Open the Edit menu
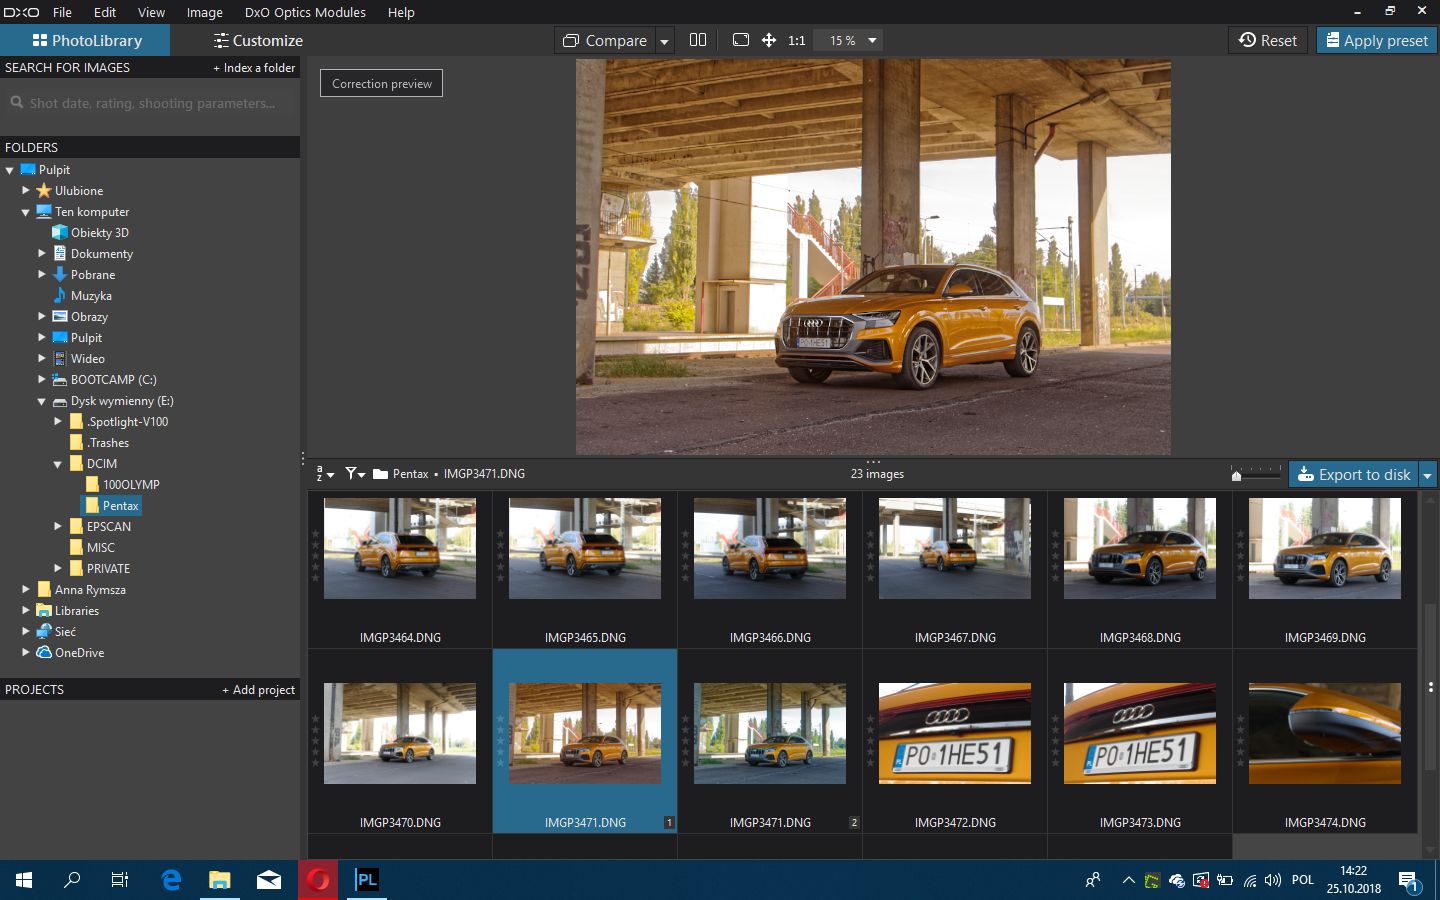Image resolution: width=1440 pixels, height=900 pixels. (105, 12)
